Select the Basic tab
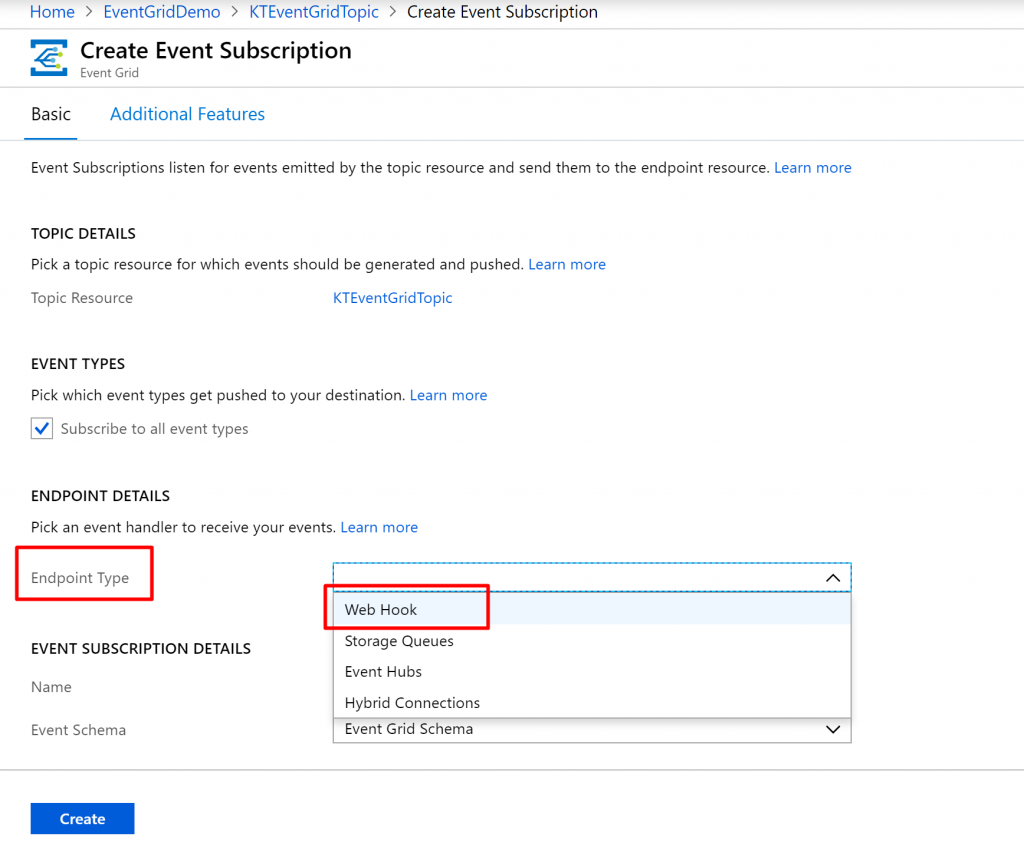The height and width of the screenshot is (856, 1024). (51, 114)
